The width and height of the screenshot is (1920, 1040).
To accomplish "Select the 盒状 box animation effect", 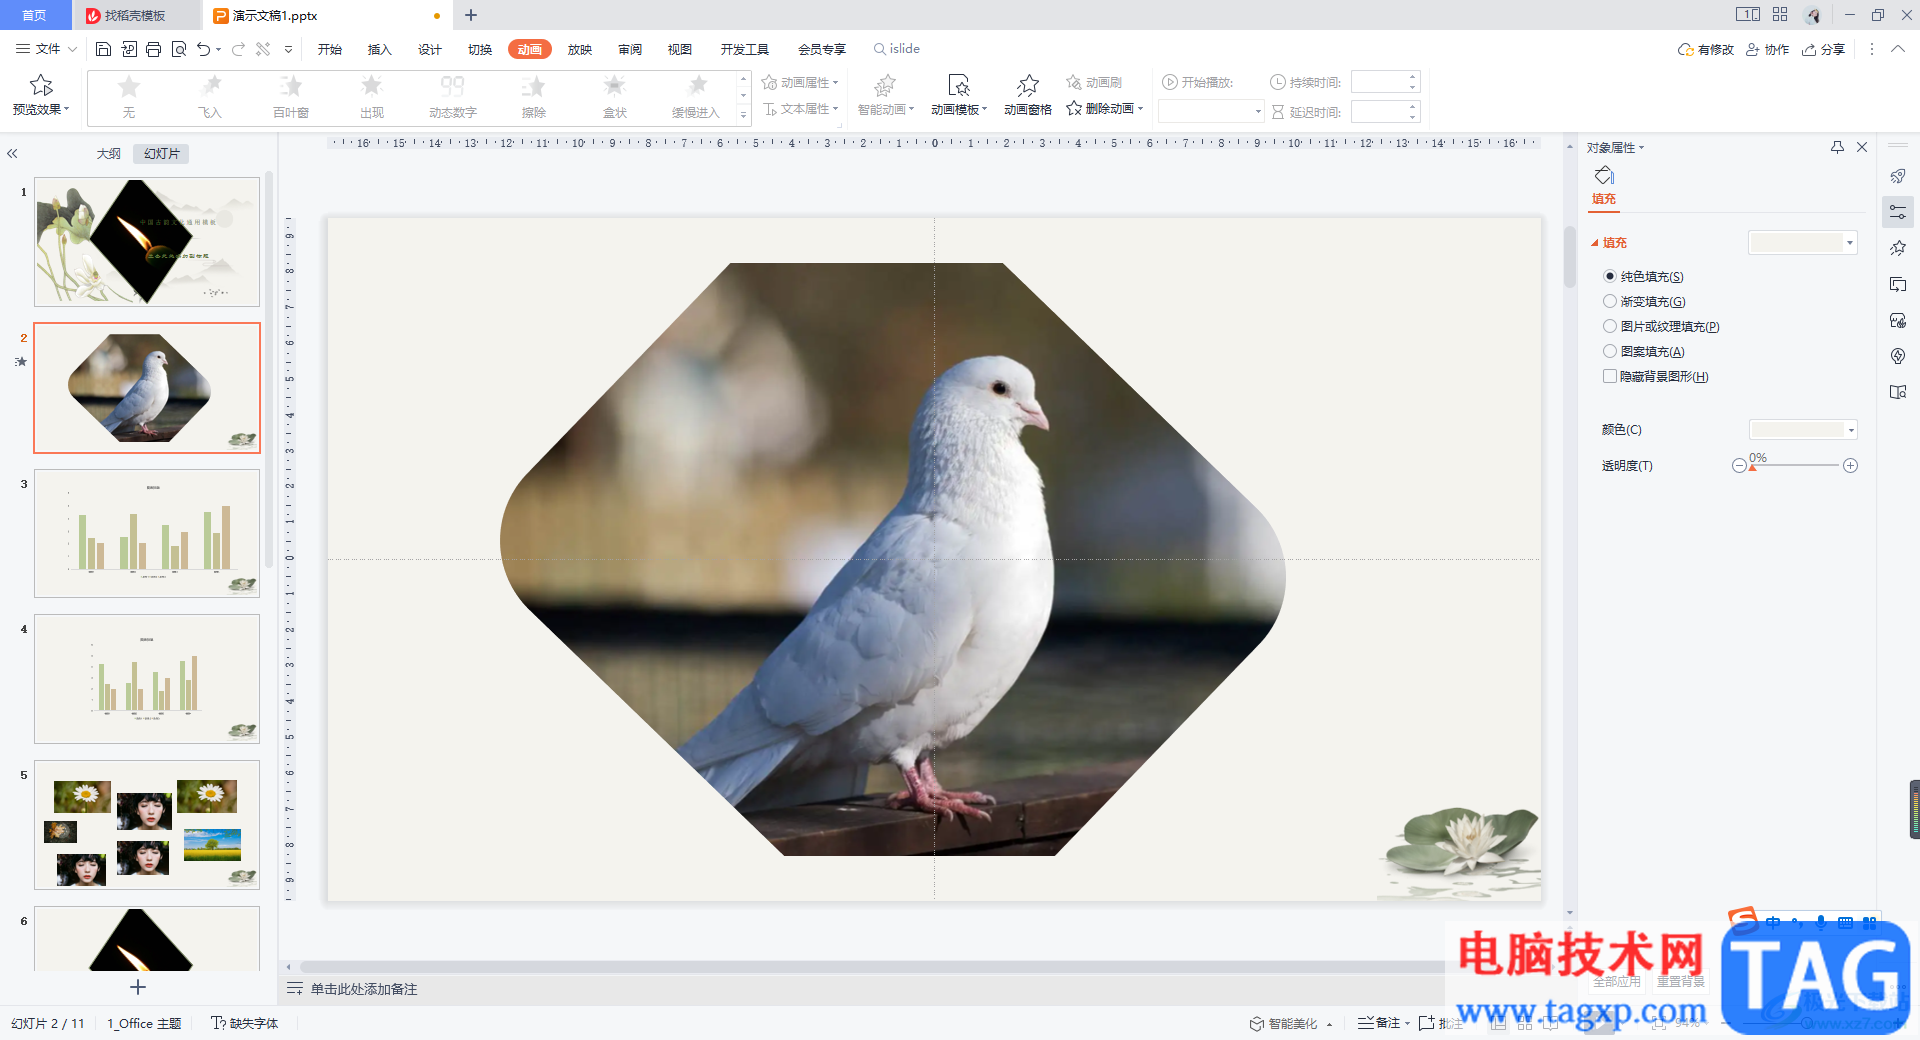I will point(615,97).
